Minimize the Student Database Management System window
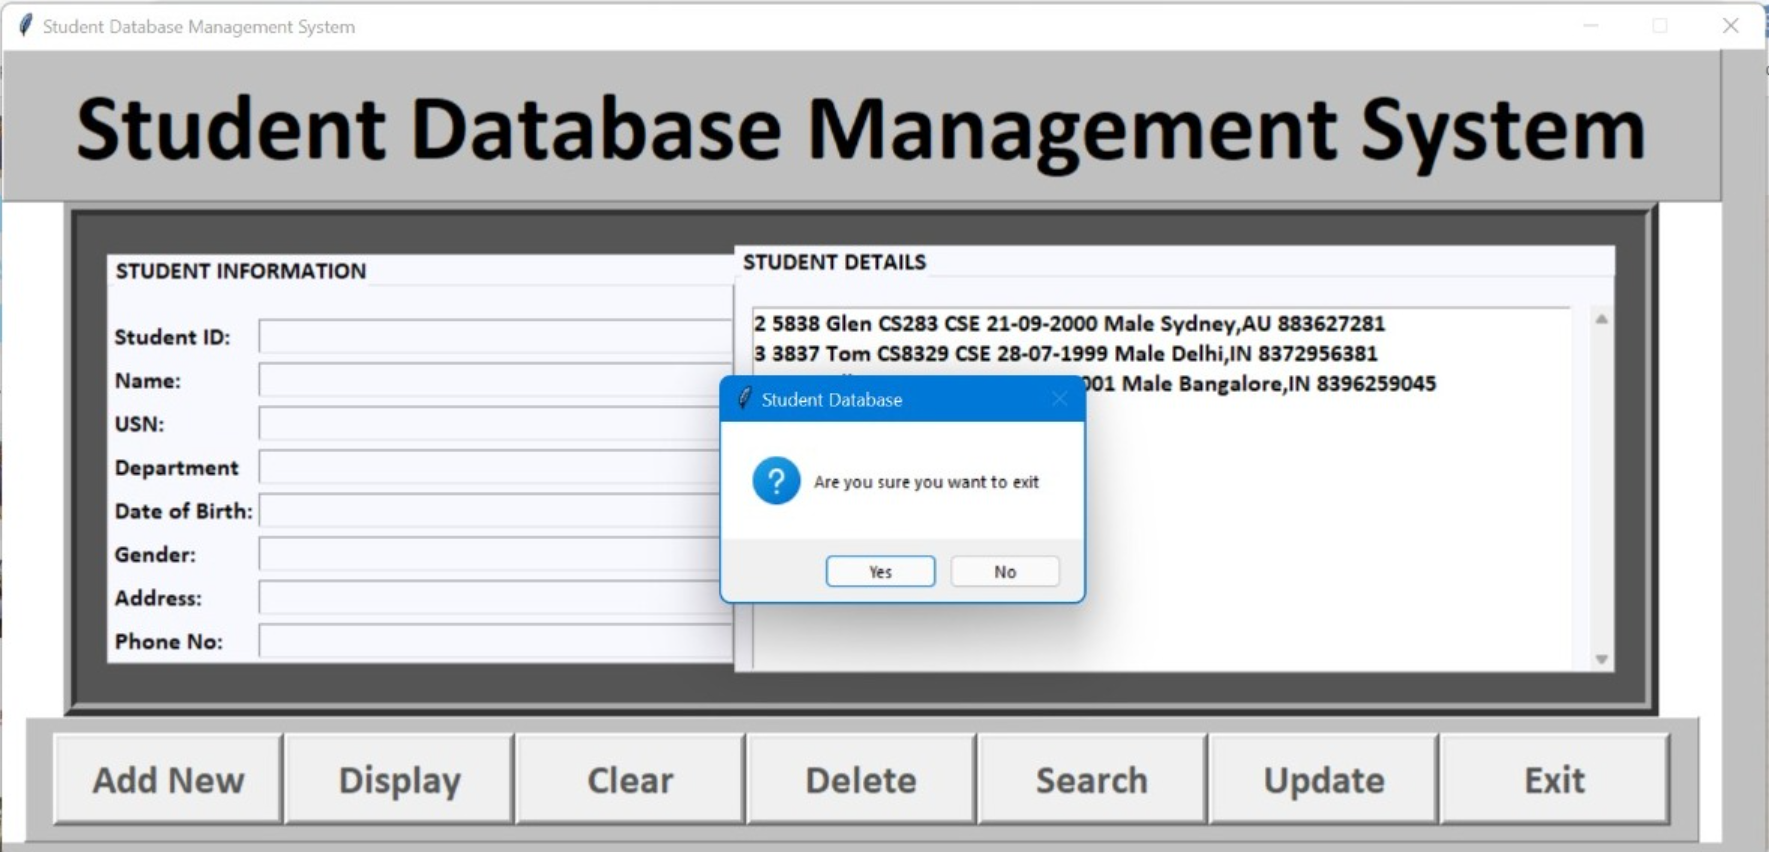The width and height of the screenshot is (1769, 852). pyautogui.click(x=1591, y=26)
